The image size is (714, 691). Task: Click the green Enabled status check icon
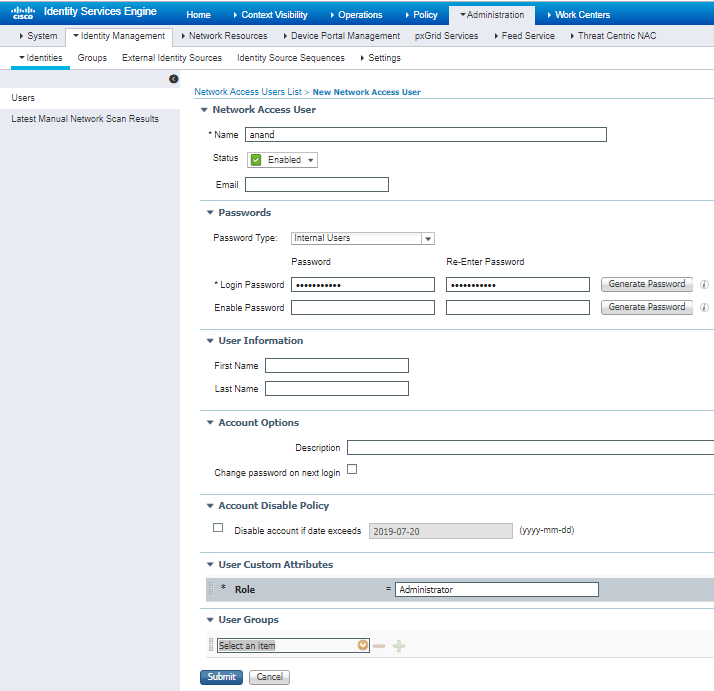click(256, 160)
